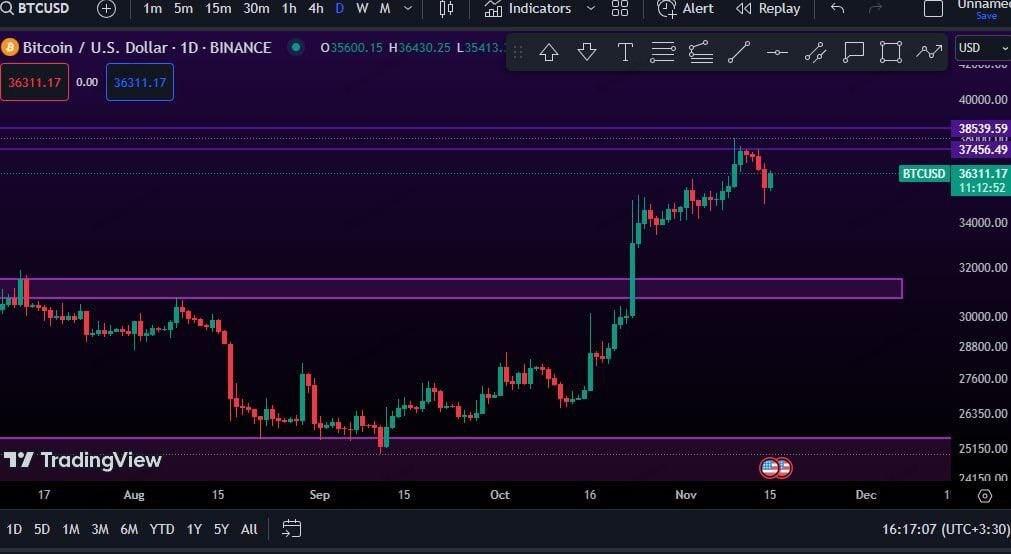Grab the favorites toolbar drag handle
The image size is (1011, 554).
(518, 52)
